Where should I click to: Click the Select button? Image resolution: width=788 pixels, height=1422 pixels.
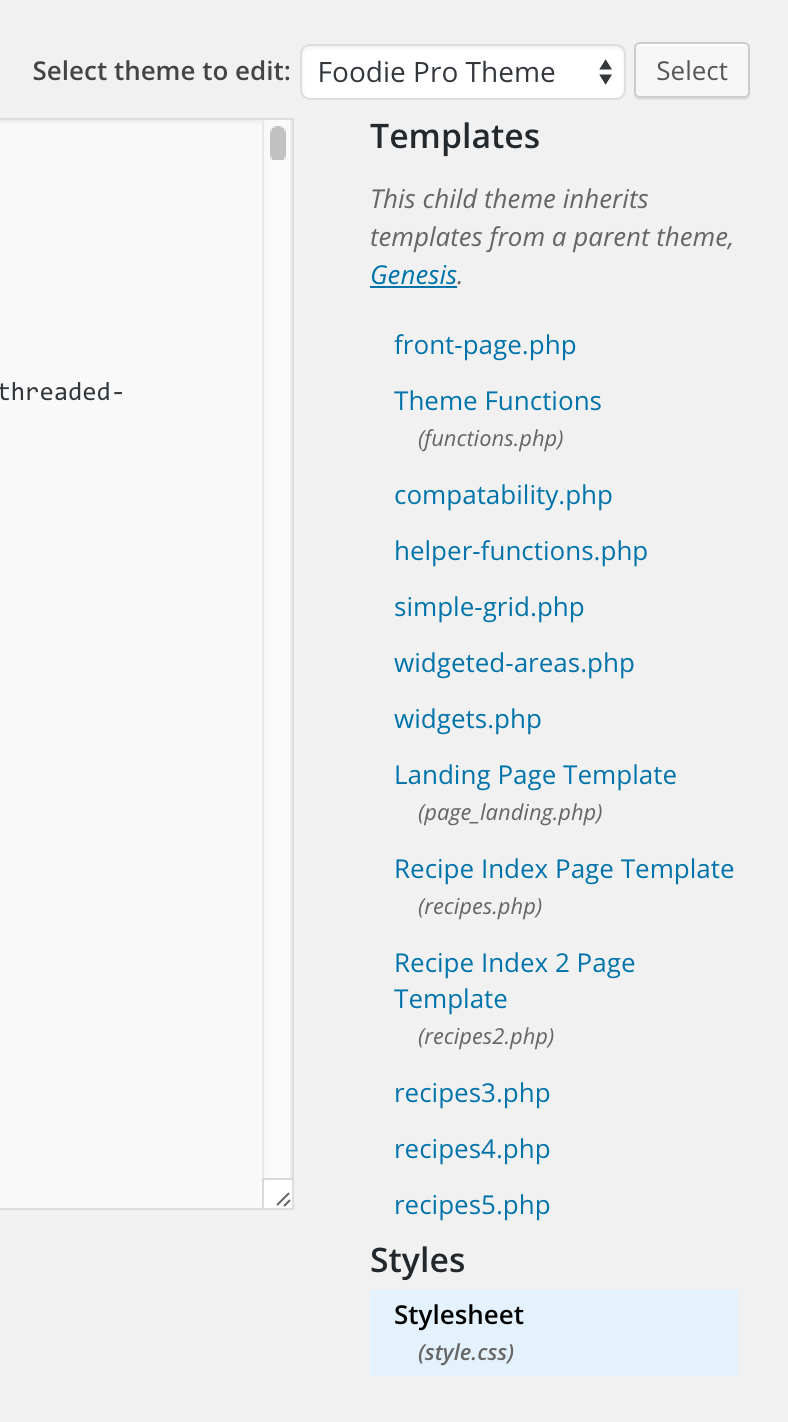692,71
